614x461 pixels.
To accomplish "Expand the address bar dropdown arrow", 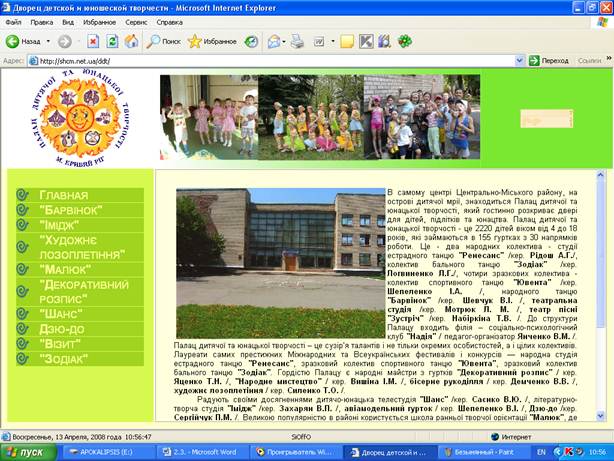I will coord(519,61).
